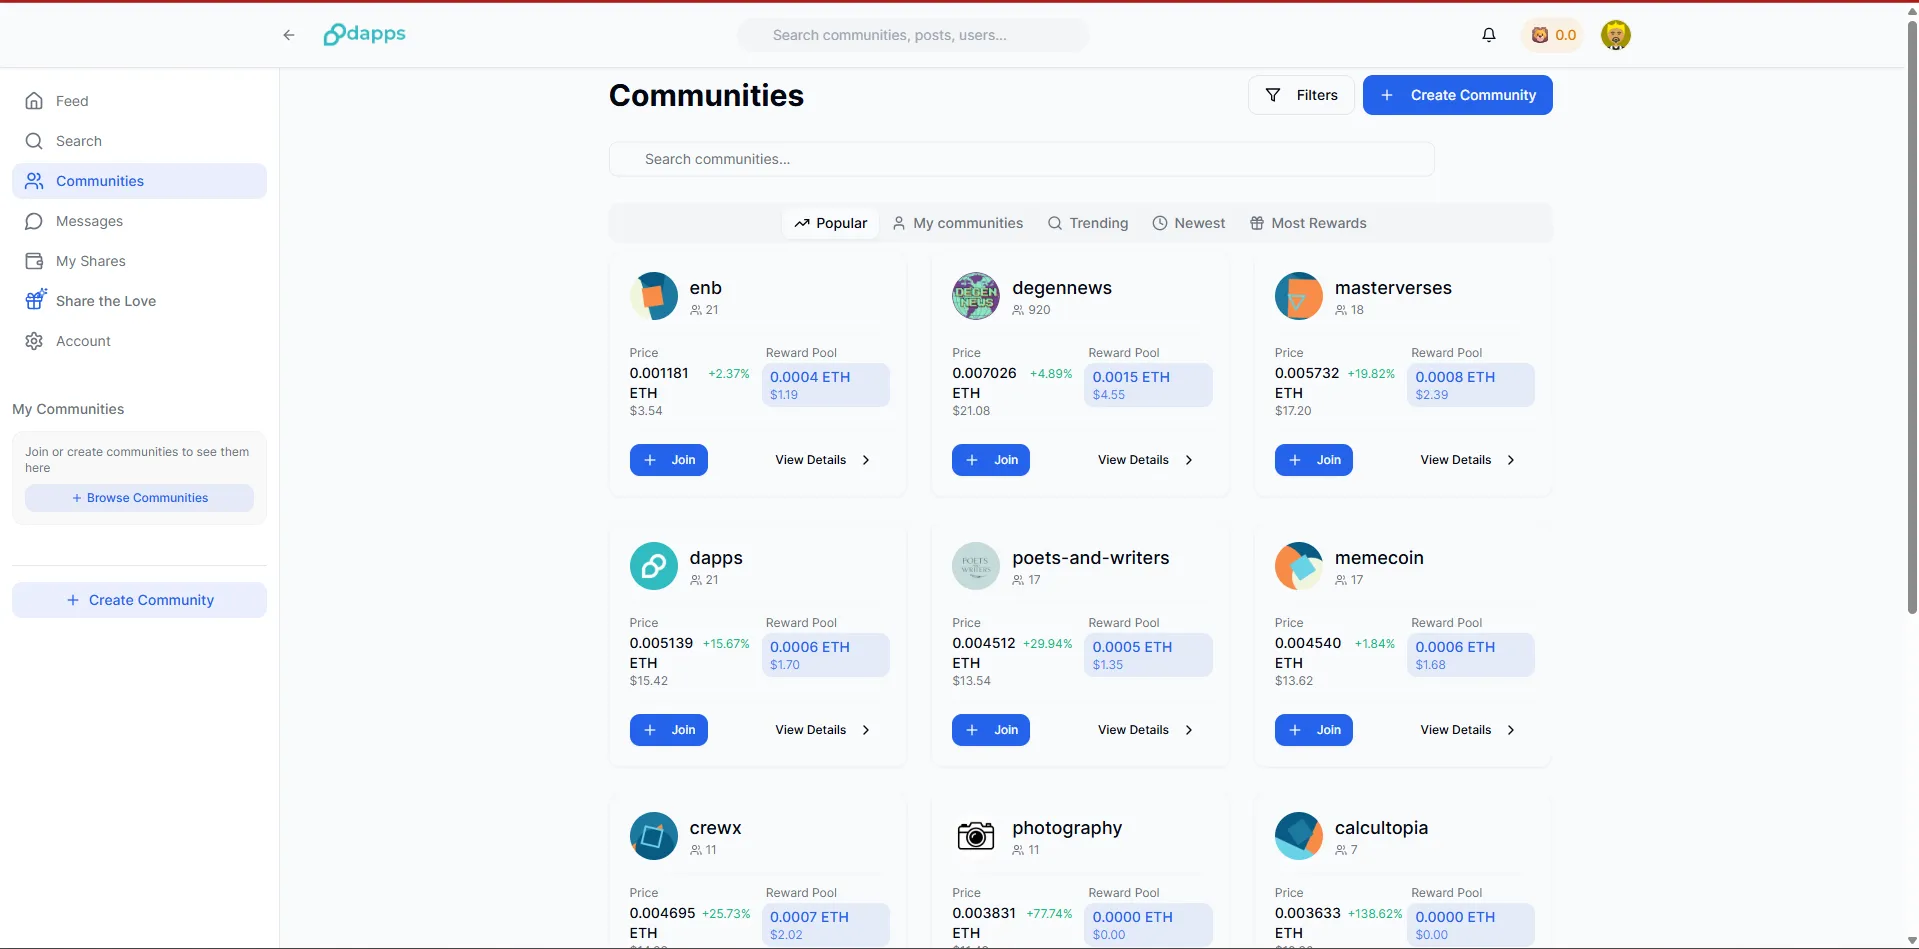Image resolution: width=1919 pixels, height=949 pixels.
Task: Open notifications bell icon
Action: coord(1489,35)
